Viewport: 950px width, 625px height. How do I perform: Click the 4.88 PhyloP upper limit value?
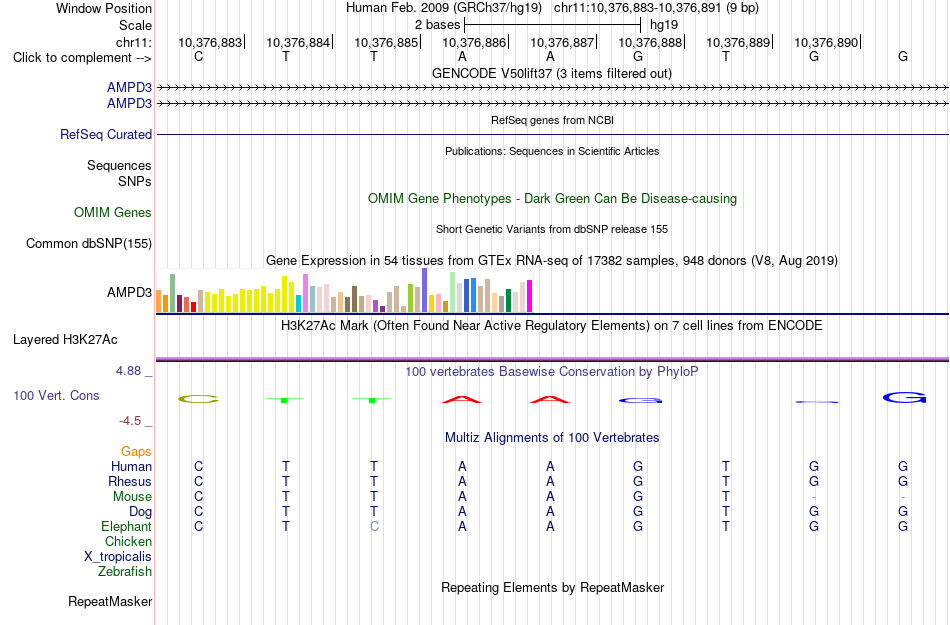pos(129,371)
